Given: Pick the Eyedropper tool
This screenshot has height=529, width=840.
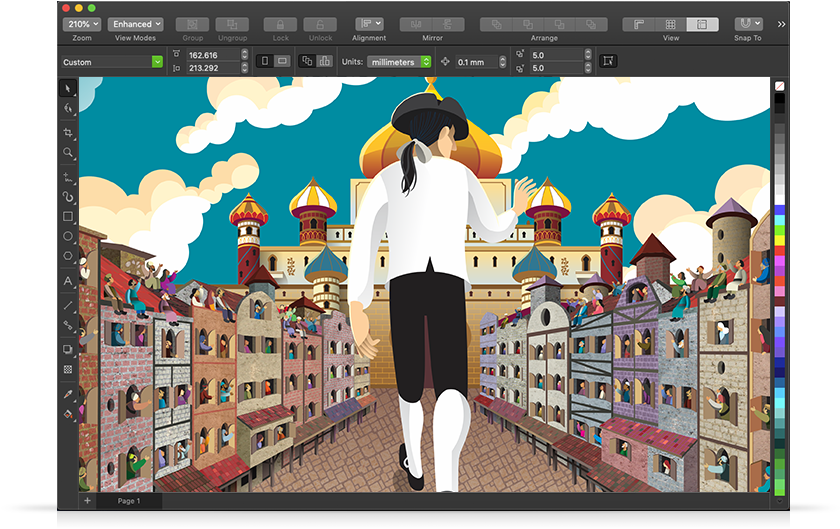Looking at the screenshot, I should click(x=68, y=394).
